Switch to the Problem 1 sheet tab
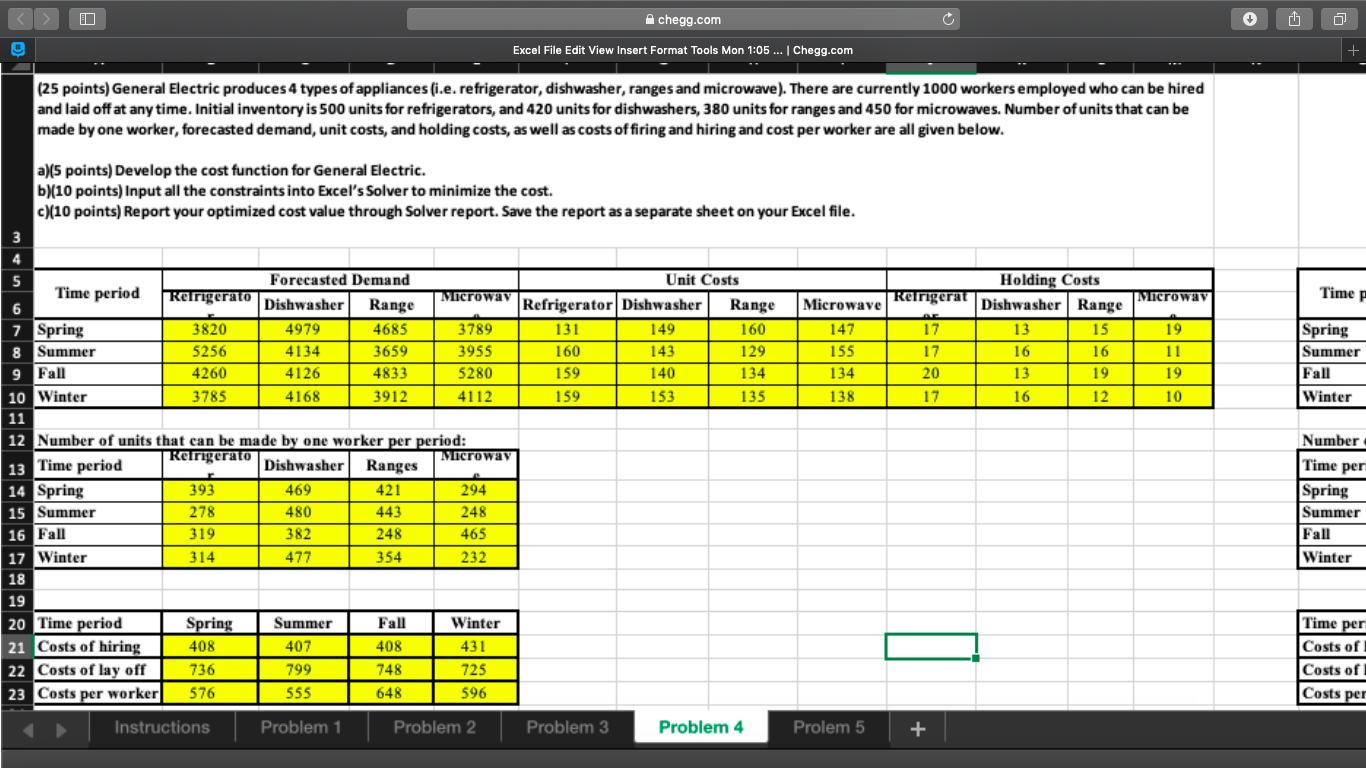 coord(302,728)
